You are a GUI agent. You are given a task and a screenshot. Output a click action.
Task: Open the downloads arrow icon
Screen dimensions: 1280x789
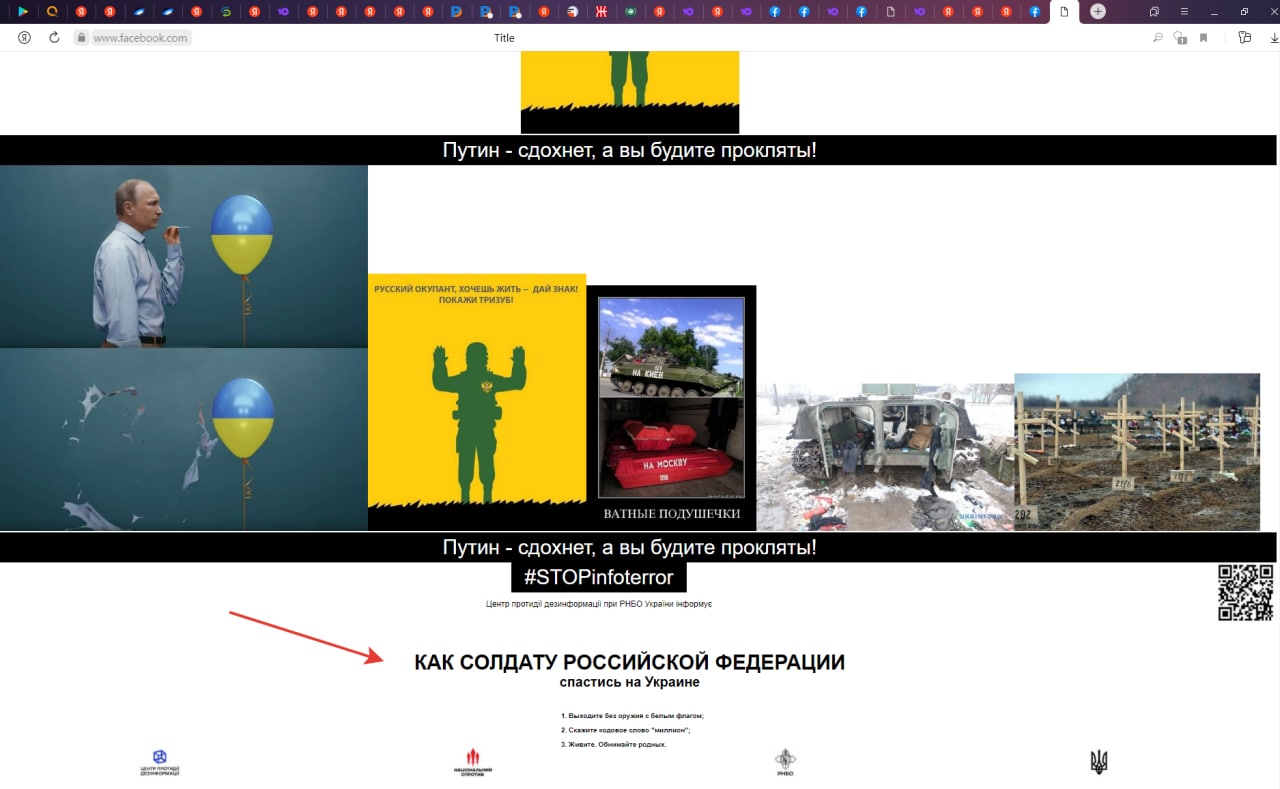(1275, 38)
